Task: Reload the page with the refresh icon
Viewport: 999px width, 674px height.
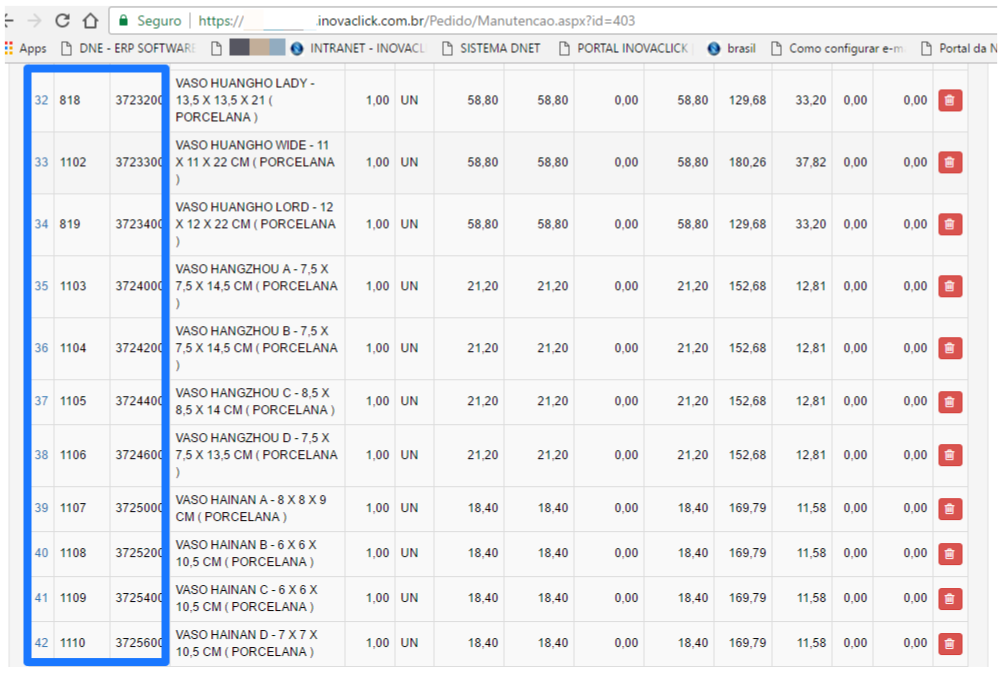Action: (x=62, y=20)
